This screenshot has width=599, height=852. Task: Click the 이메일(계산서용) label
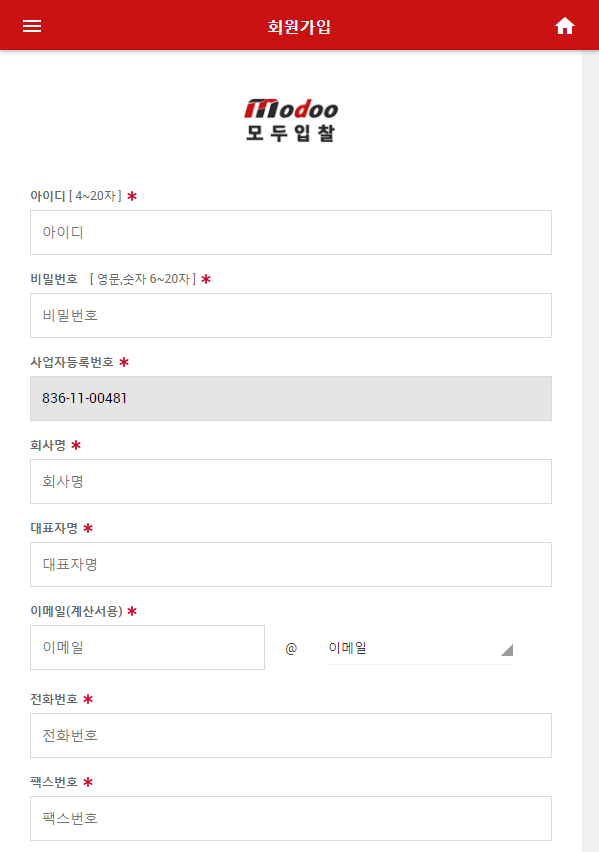76,611
